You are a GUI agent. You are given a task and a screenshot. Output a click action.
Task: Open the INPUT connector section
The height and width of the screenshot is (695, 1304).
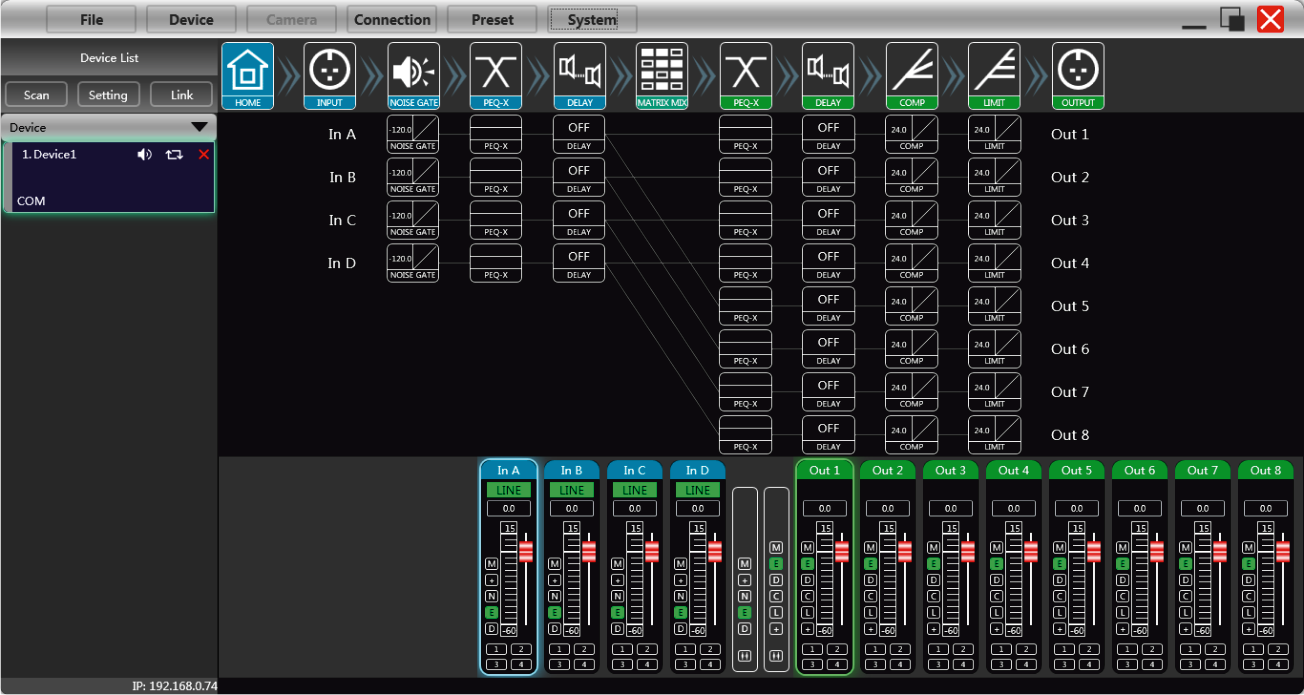(330, 75)
